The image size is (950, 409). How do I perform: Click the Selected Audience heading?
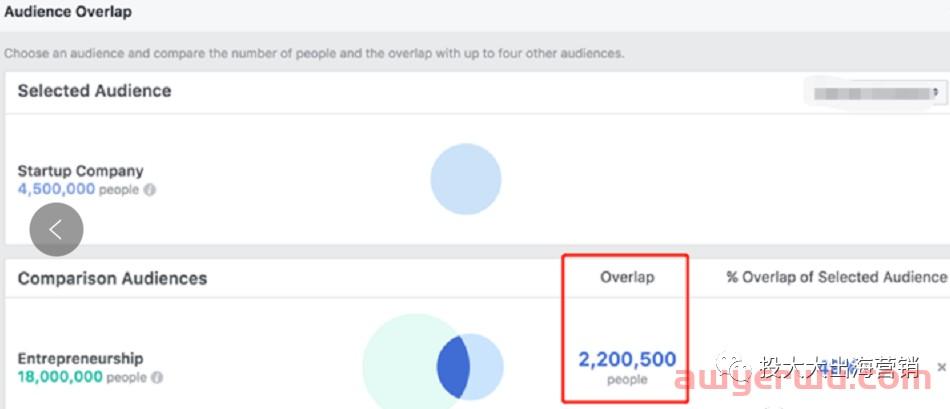pyautogui.click(x=95, y=91)
